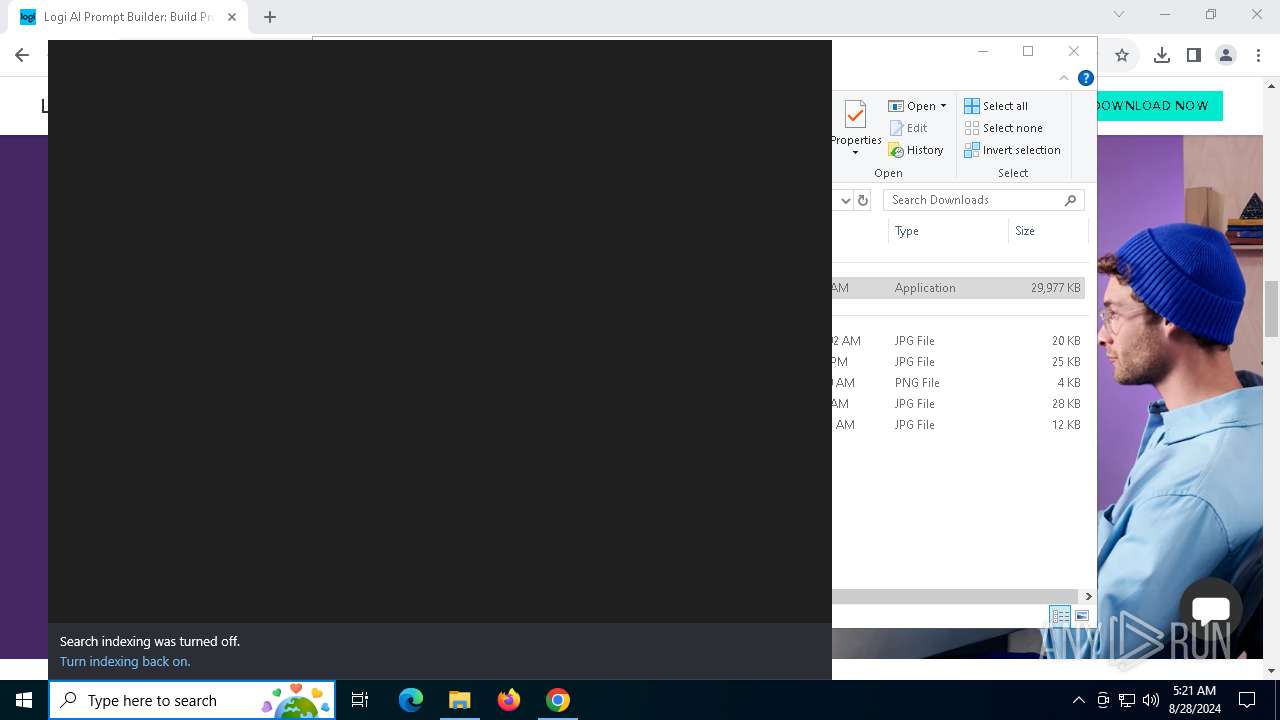Viewport: 1280px width, 720px height.
Task: Select the JPG File row of 12 KB
Action: (x=959, y=425)
